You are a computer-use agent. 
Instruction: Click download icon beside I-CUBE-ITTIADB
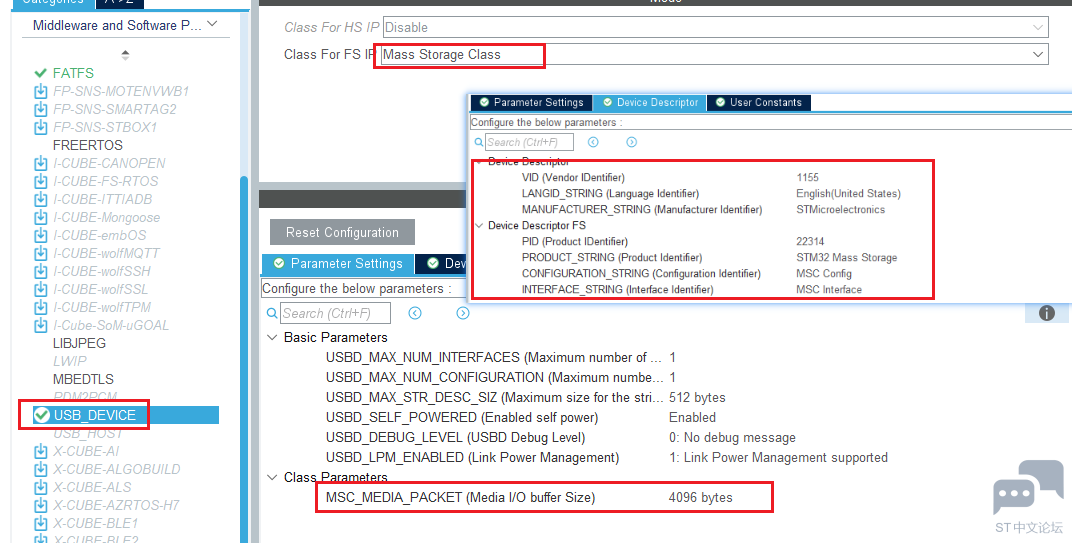pyautogui.click(x=40, y=199)
